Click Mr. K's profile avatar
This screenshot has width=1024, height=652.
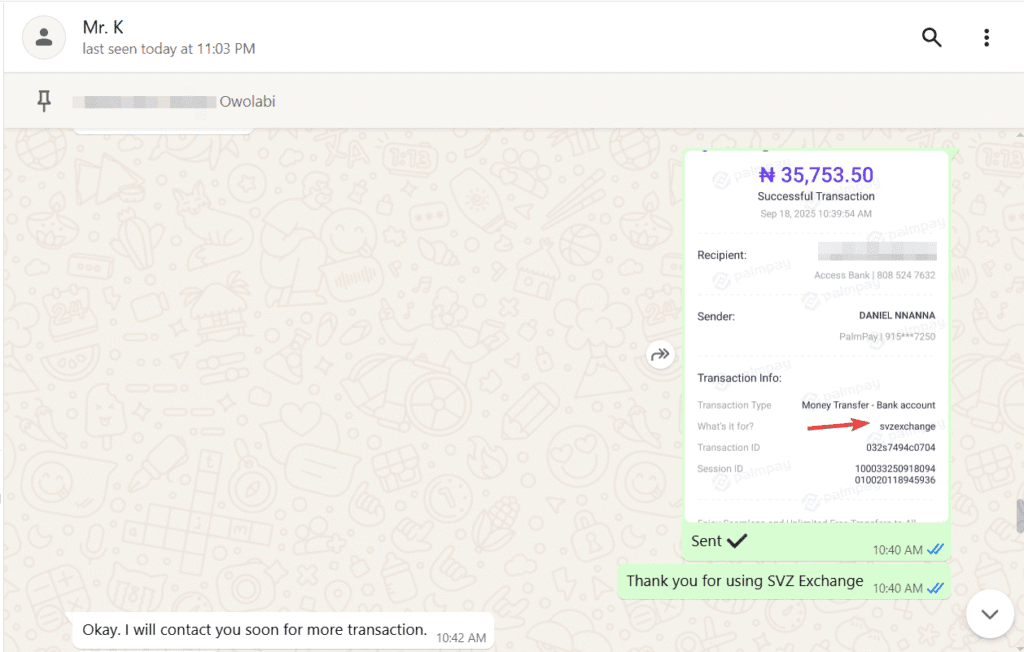(x=44, y=38)
